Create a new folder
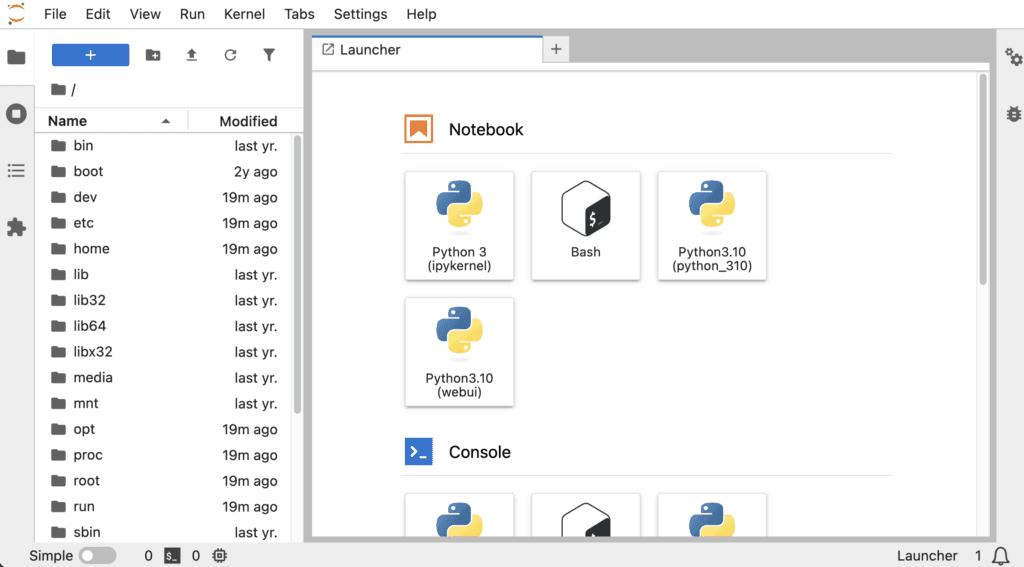Viewport: 1024px width, 567px height. tap(153, 55)
